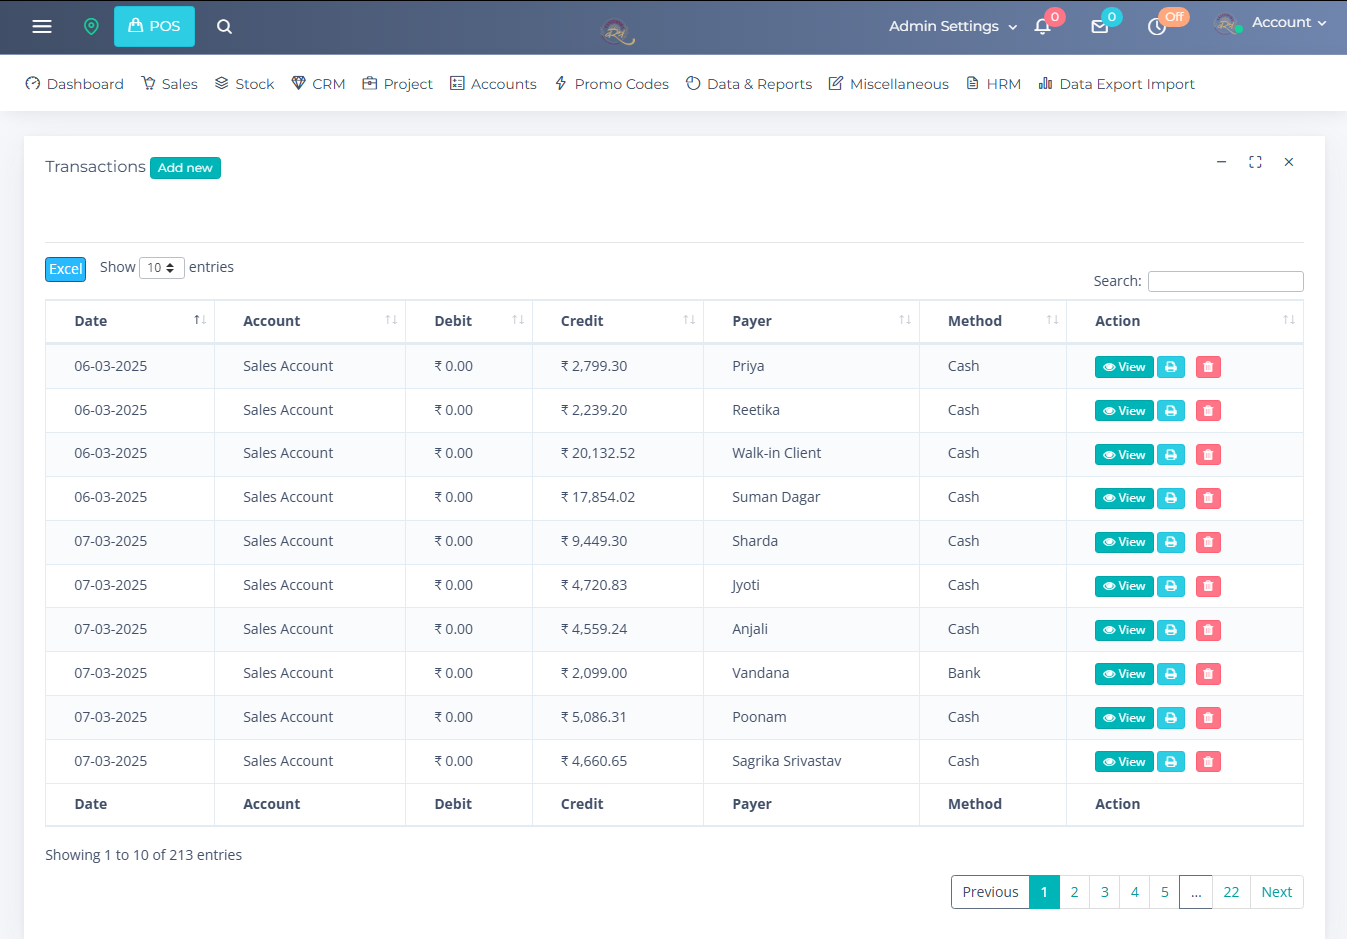Sort by the Payer column
The width and height of the screenshot is (1347, 939).
click(x=811, y=321)
